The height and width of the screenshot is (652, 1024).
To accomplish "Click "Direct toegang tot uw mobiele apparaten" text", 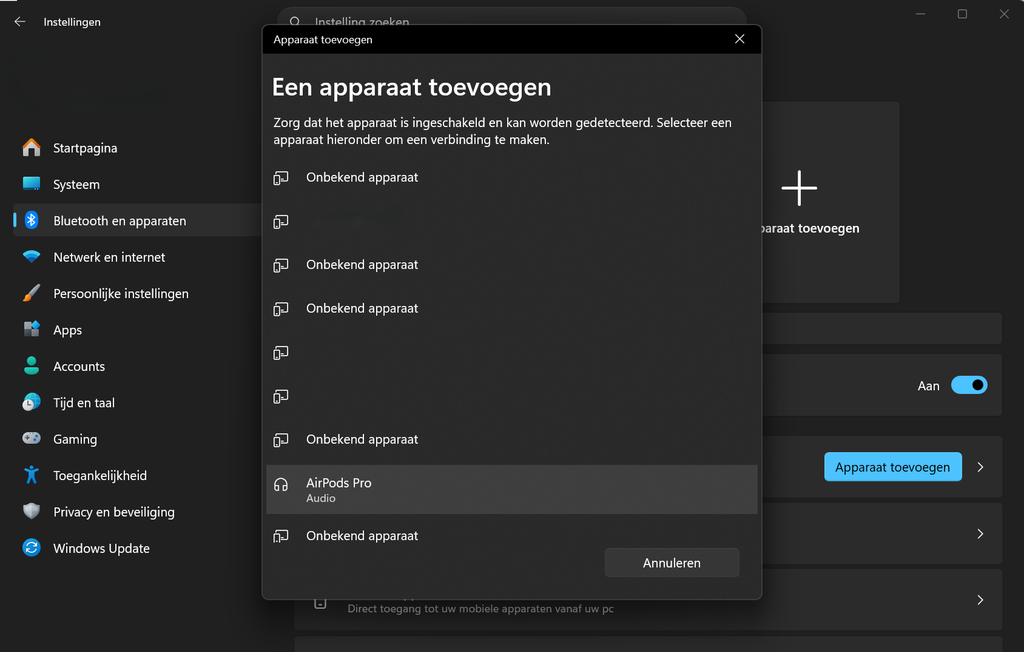I will pos(480,609).
